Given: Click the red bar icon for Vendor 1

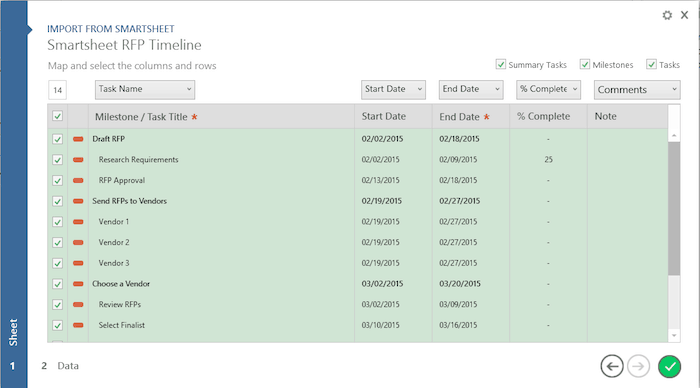Looking at the screenshot, I should pos(78,221).
